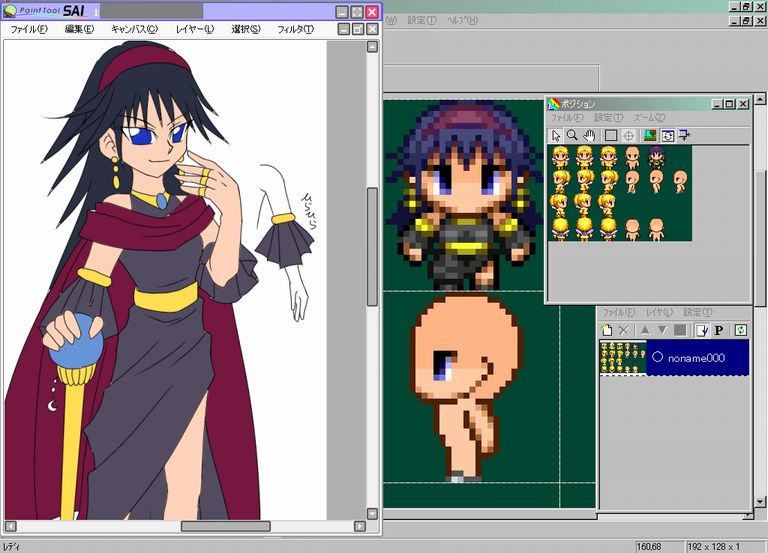Viewport: 768px width, 553px height.
Task: Open the 選択(S) menu in SAI
Action: (246, 29)
